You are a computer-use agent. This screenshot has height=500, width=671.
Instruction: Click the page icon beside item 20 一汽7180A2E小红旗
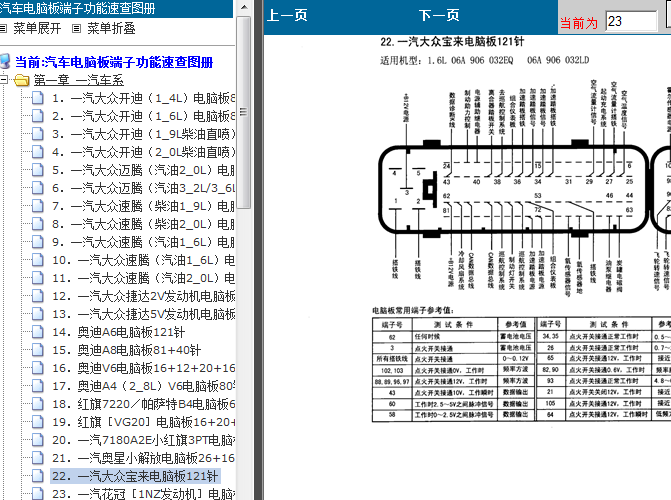(38, 440)
